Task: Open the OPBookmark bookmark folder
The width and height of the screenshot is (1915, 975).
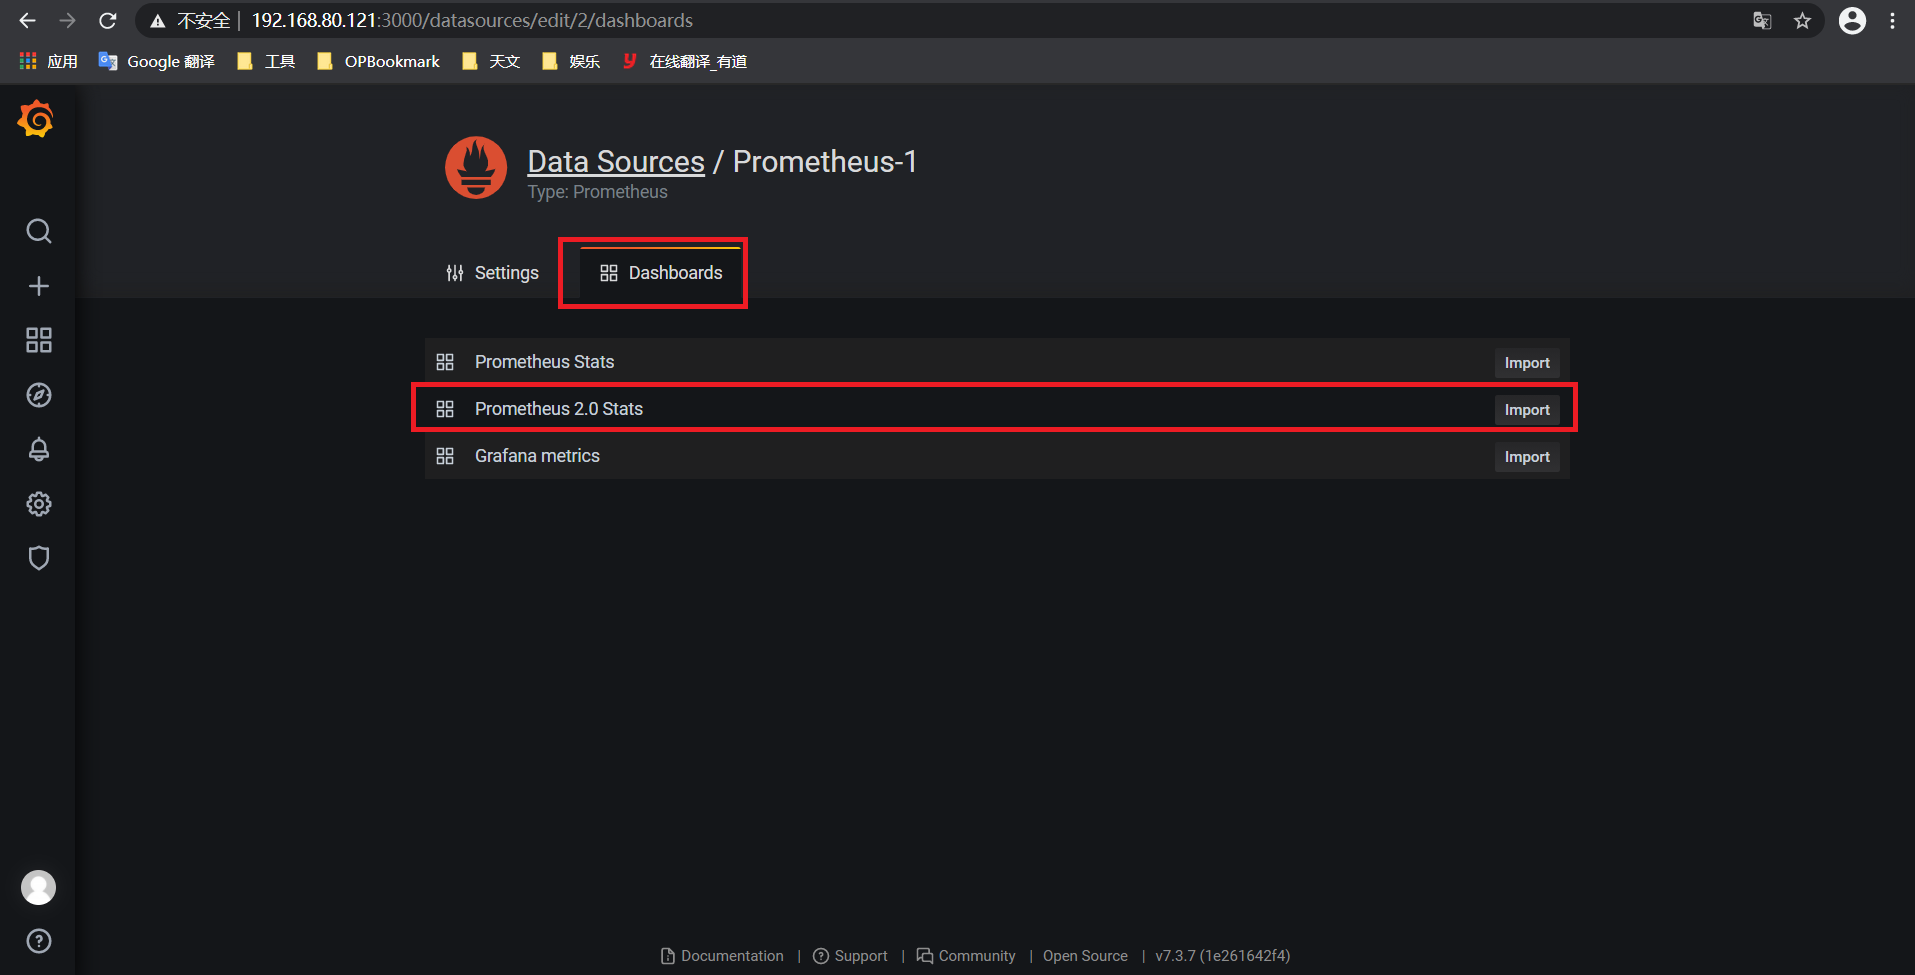Action: coord(378,61)
